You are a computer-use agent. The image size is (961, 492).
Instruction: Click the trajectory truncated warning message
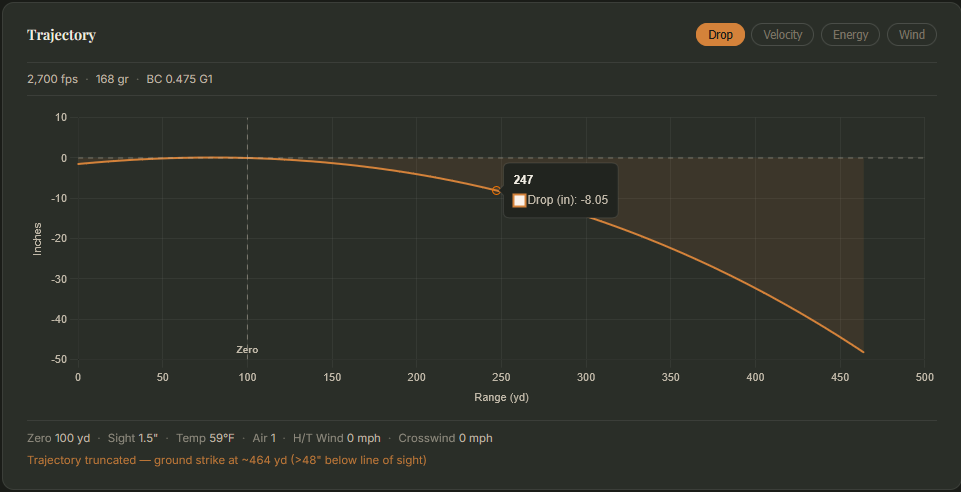click(227, 460)
